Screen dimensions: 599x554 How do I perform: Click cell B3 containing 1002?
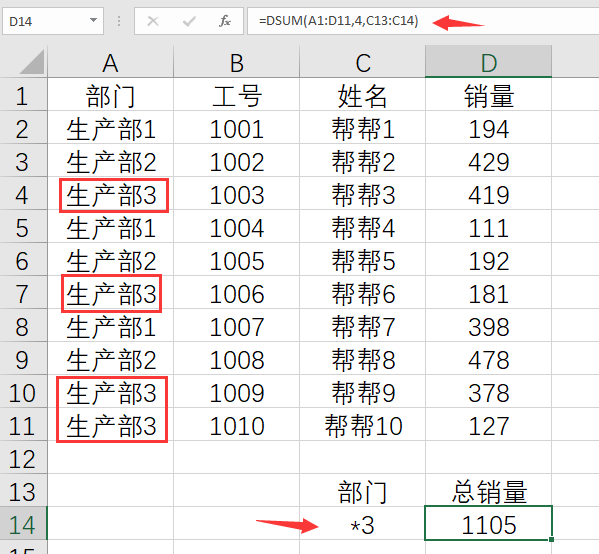236,161
